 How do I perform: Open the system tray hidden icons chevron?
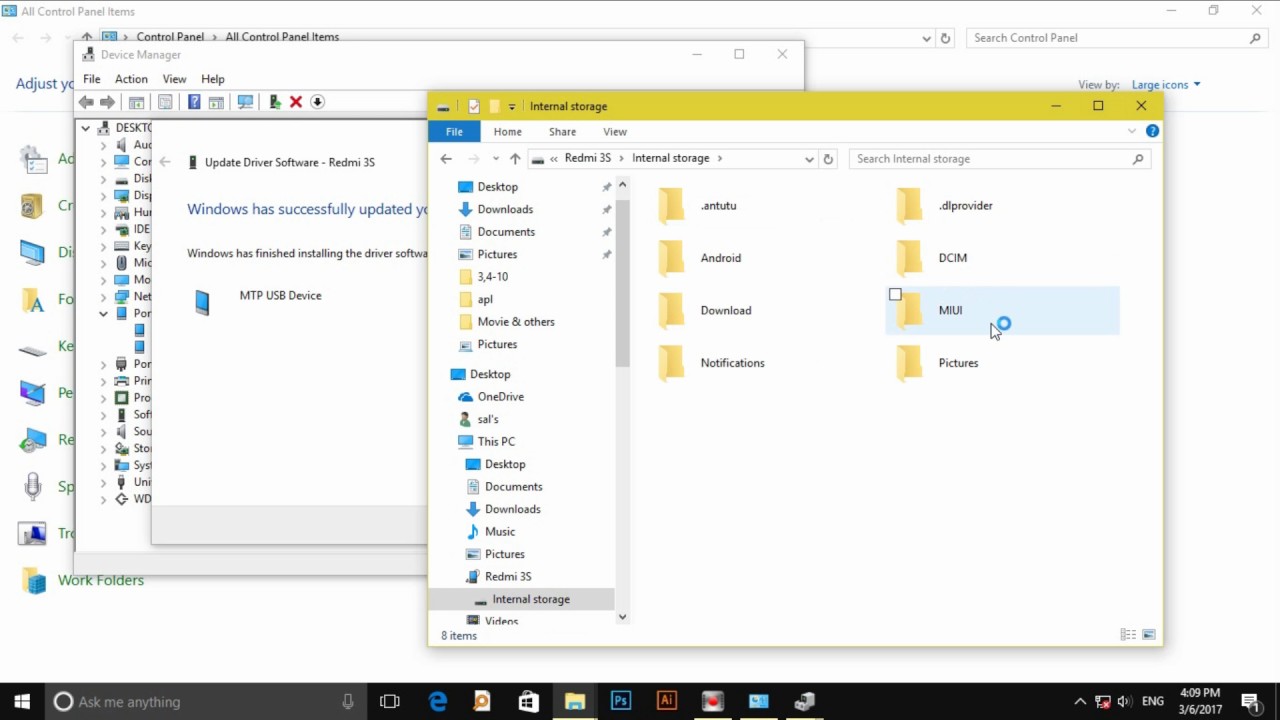(1080, 702)
